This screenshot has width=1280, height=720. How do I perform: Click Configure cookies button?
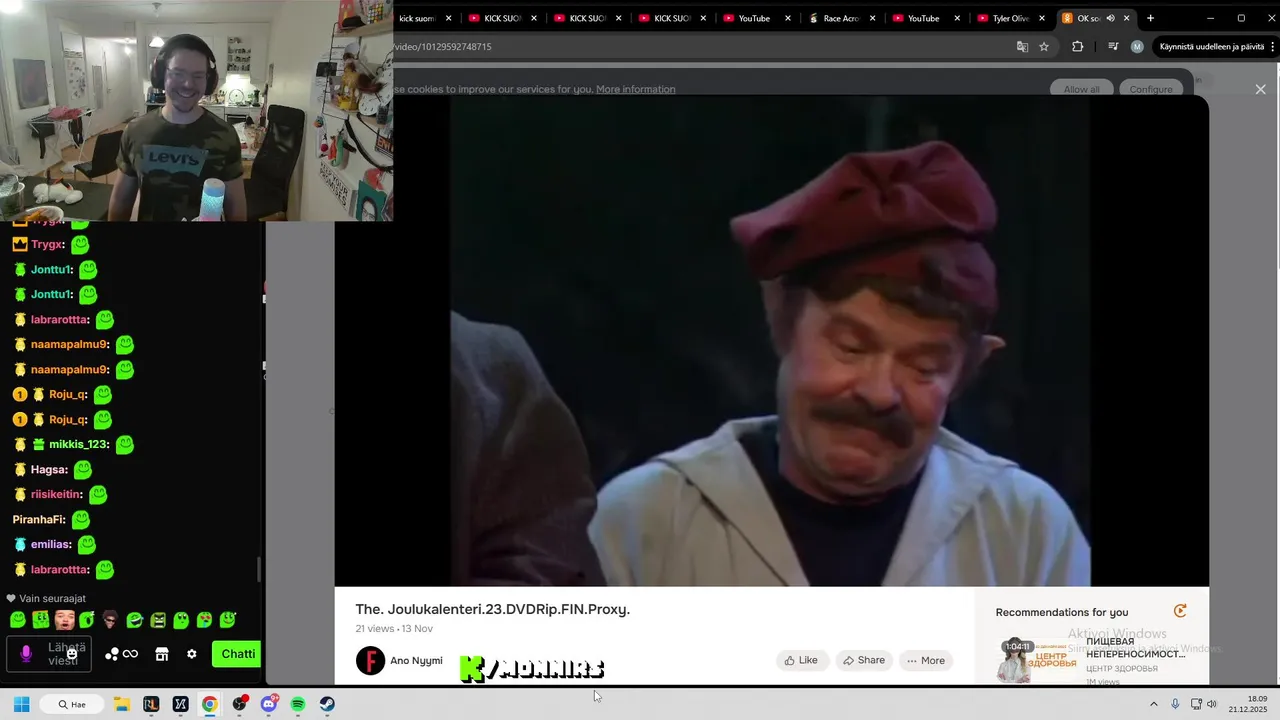pos(1151,89)
